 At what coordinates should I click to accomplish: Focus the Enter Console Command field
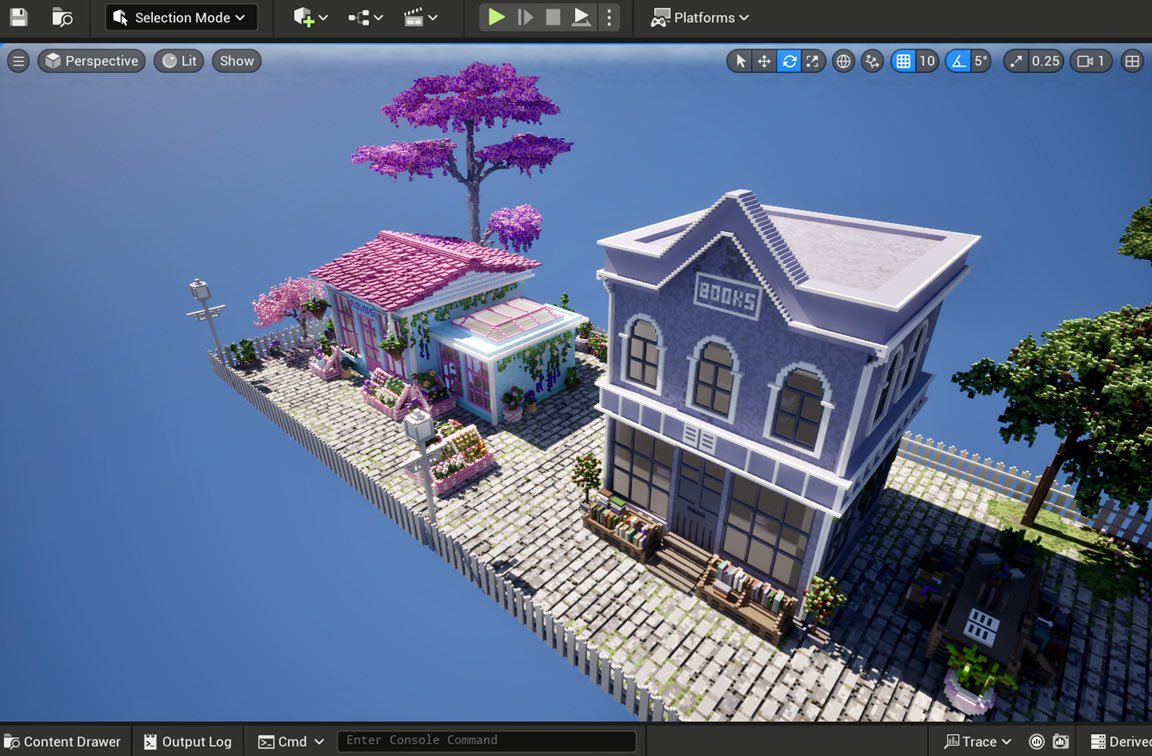click(x=486, y=741)
